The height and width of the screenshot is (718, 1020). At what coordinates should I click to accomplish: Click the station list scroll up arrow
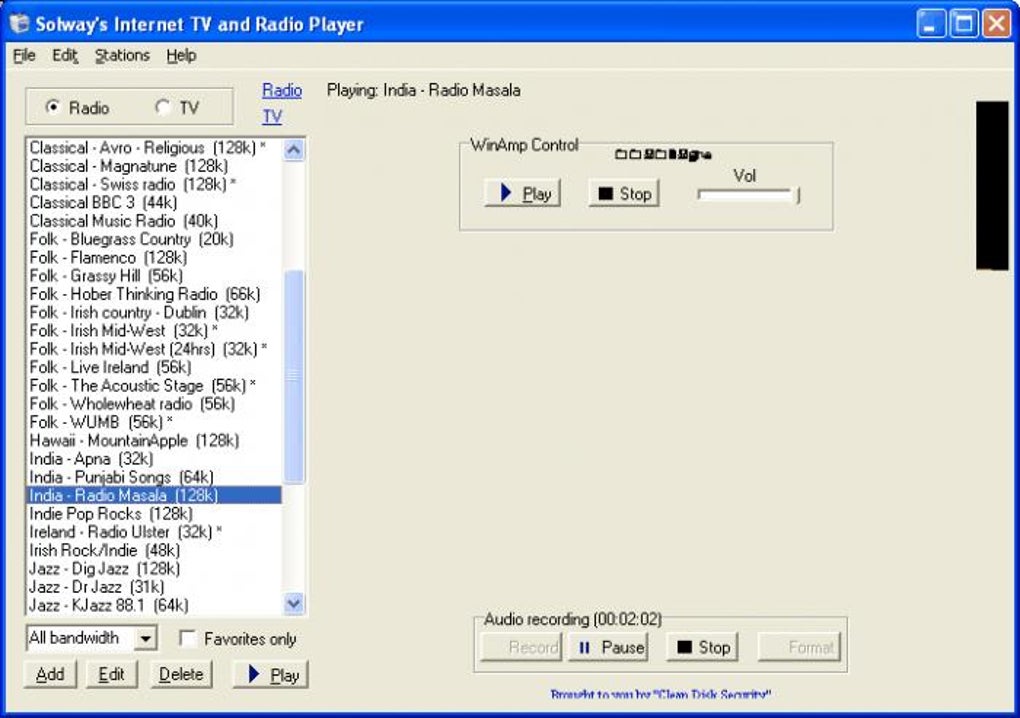(x=294, y=150)
